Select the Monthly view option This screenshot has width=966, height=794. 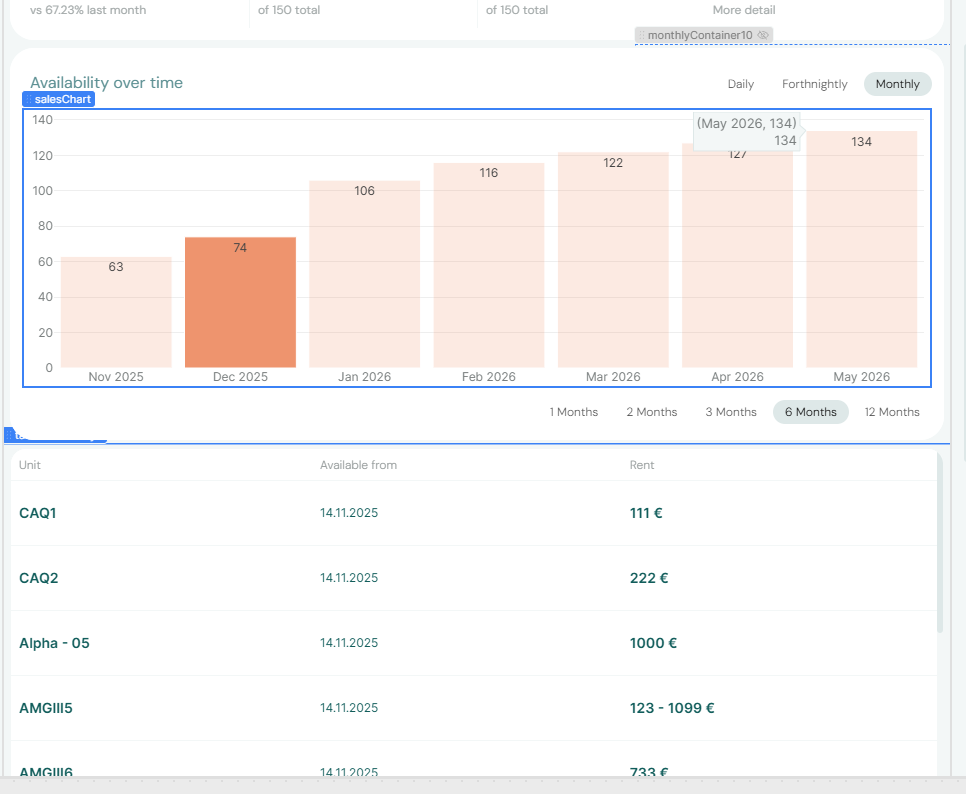[897, 84]
